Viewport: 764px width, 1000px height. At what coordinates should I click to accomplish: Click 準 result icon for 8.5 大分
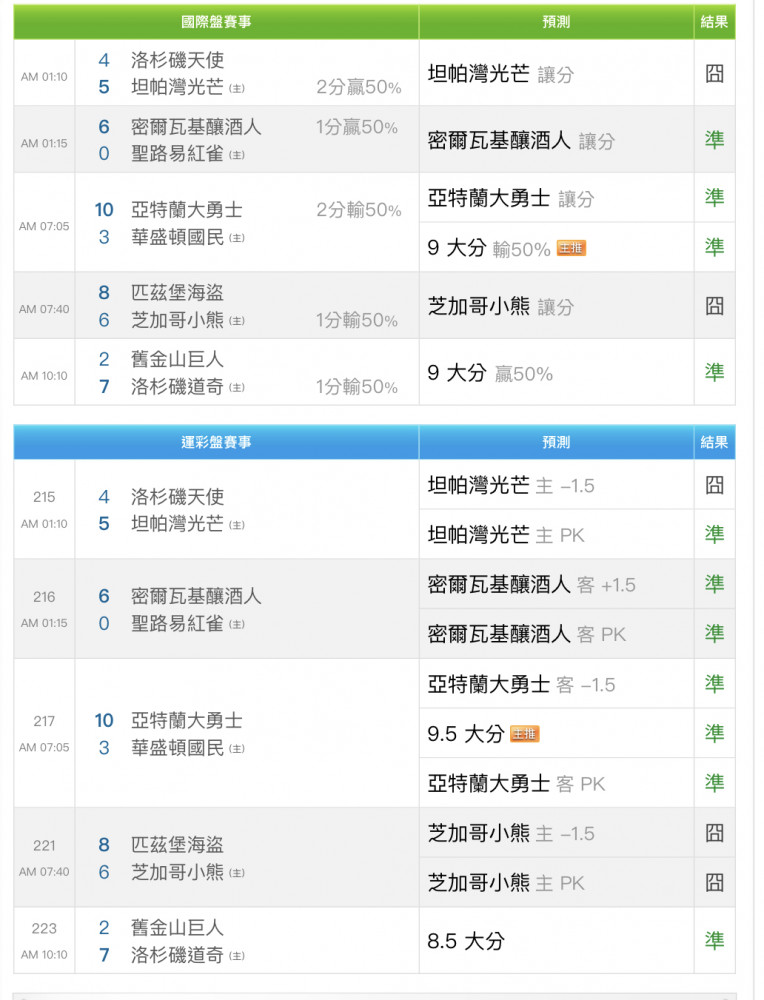tap(714, 940)
